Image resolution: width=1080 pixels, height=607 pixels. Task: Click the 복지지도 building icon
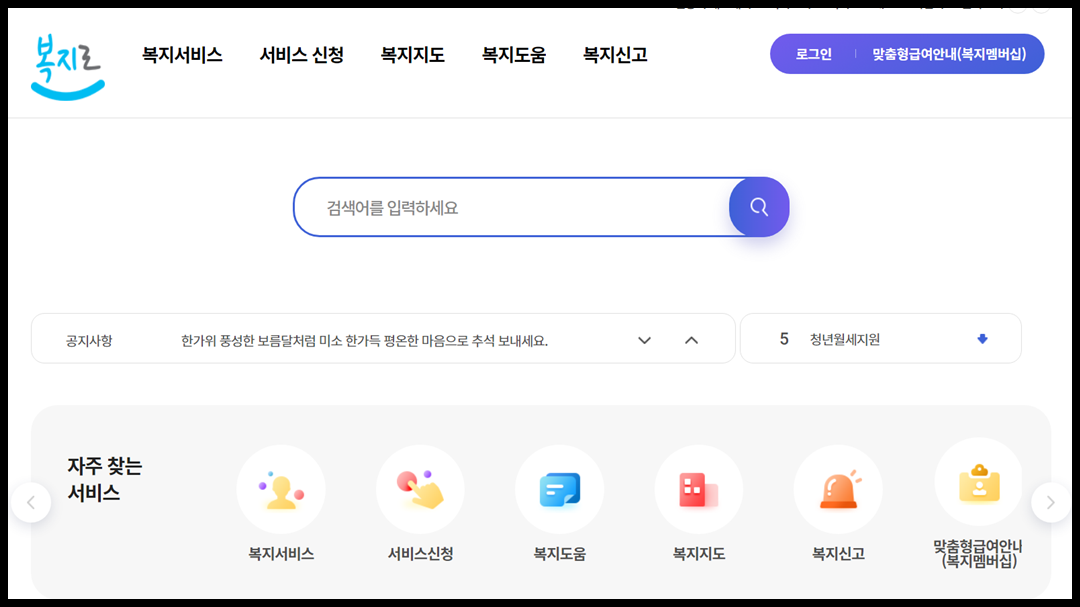pos(699,489)
